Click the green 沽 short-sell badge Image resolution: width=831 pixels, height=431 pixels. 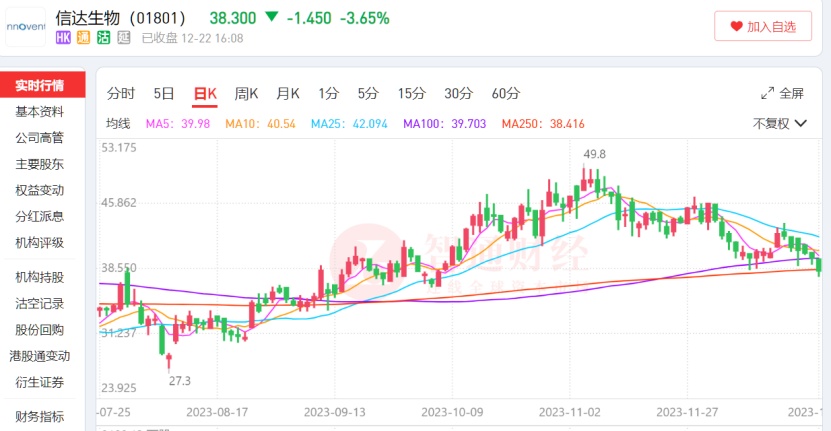[103, 38]
